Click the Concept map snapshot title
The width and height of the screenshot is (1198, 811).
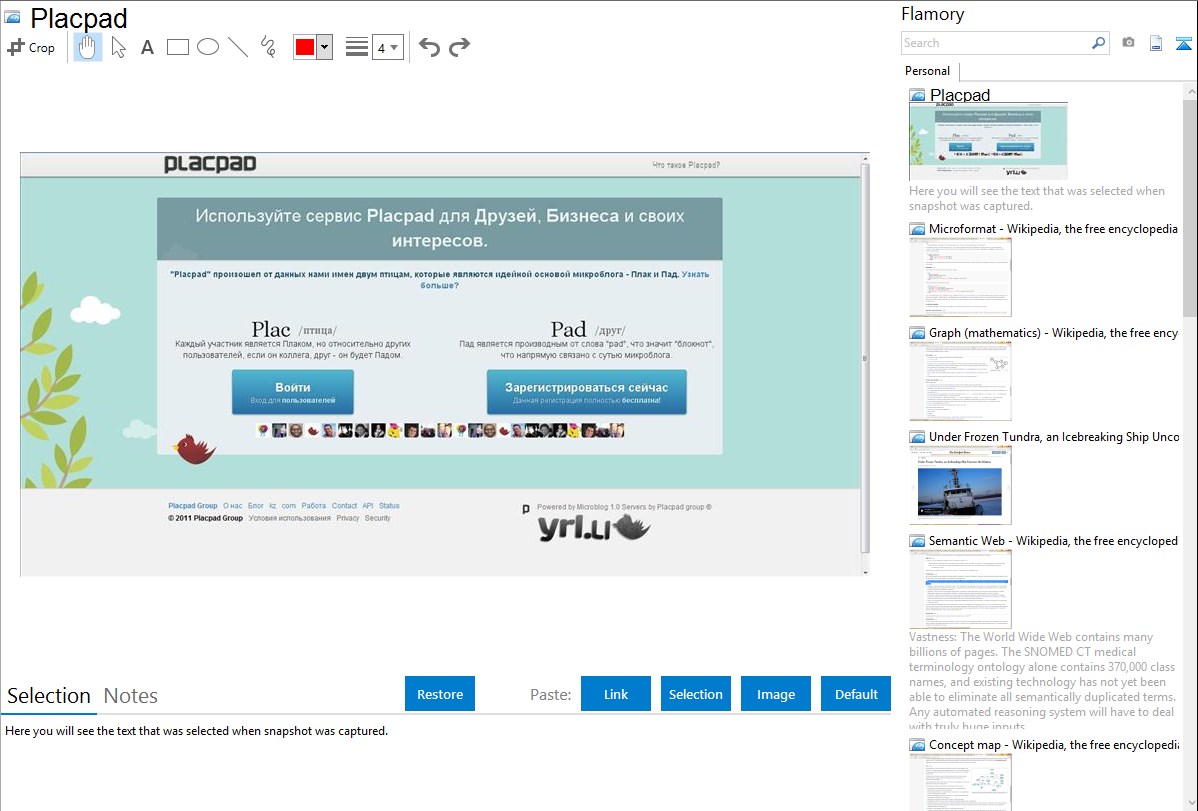coord(1053,744)
